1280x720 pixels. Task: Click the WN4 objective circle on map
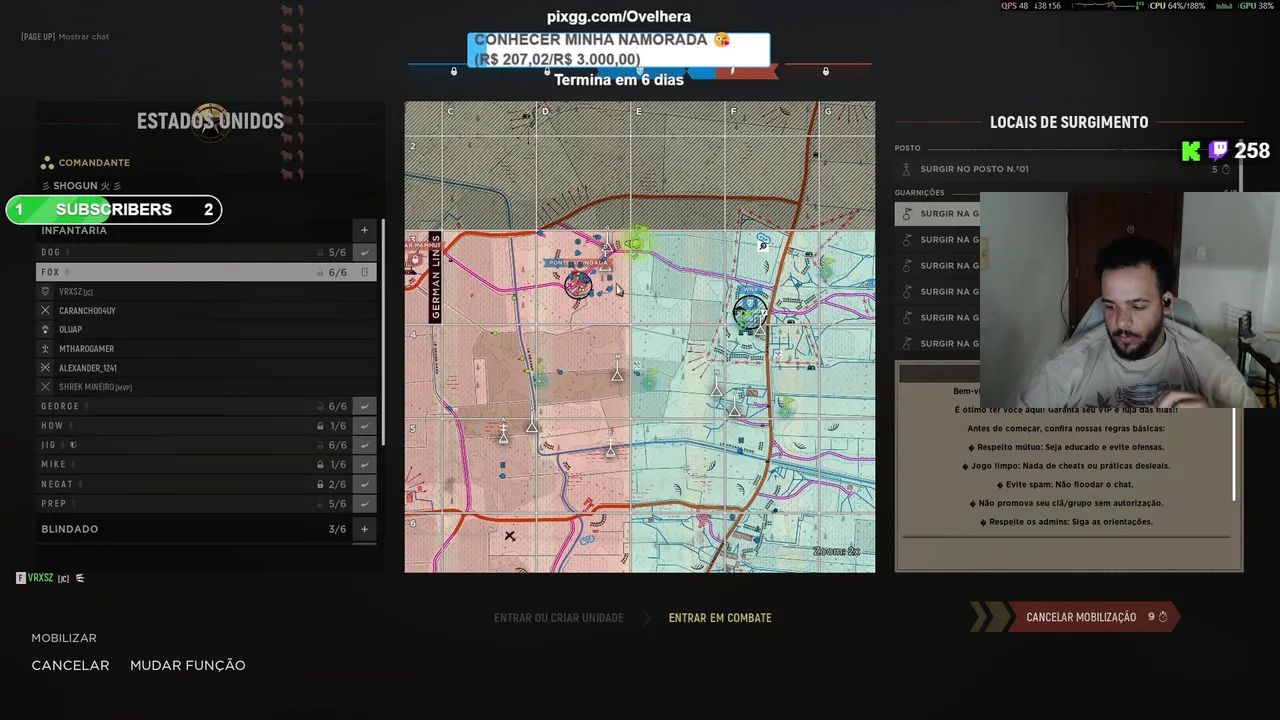[x=750, y=310]
